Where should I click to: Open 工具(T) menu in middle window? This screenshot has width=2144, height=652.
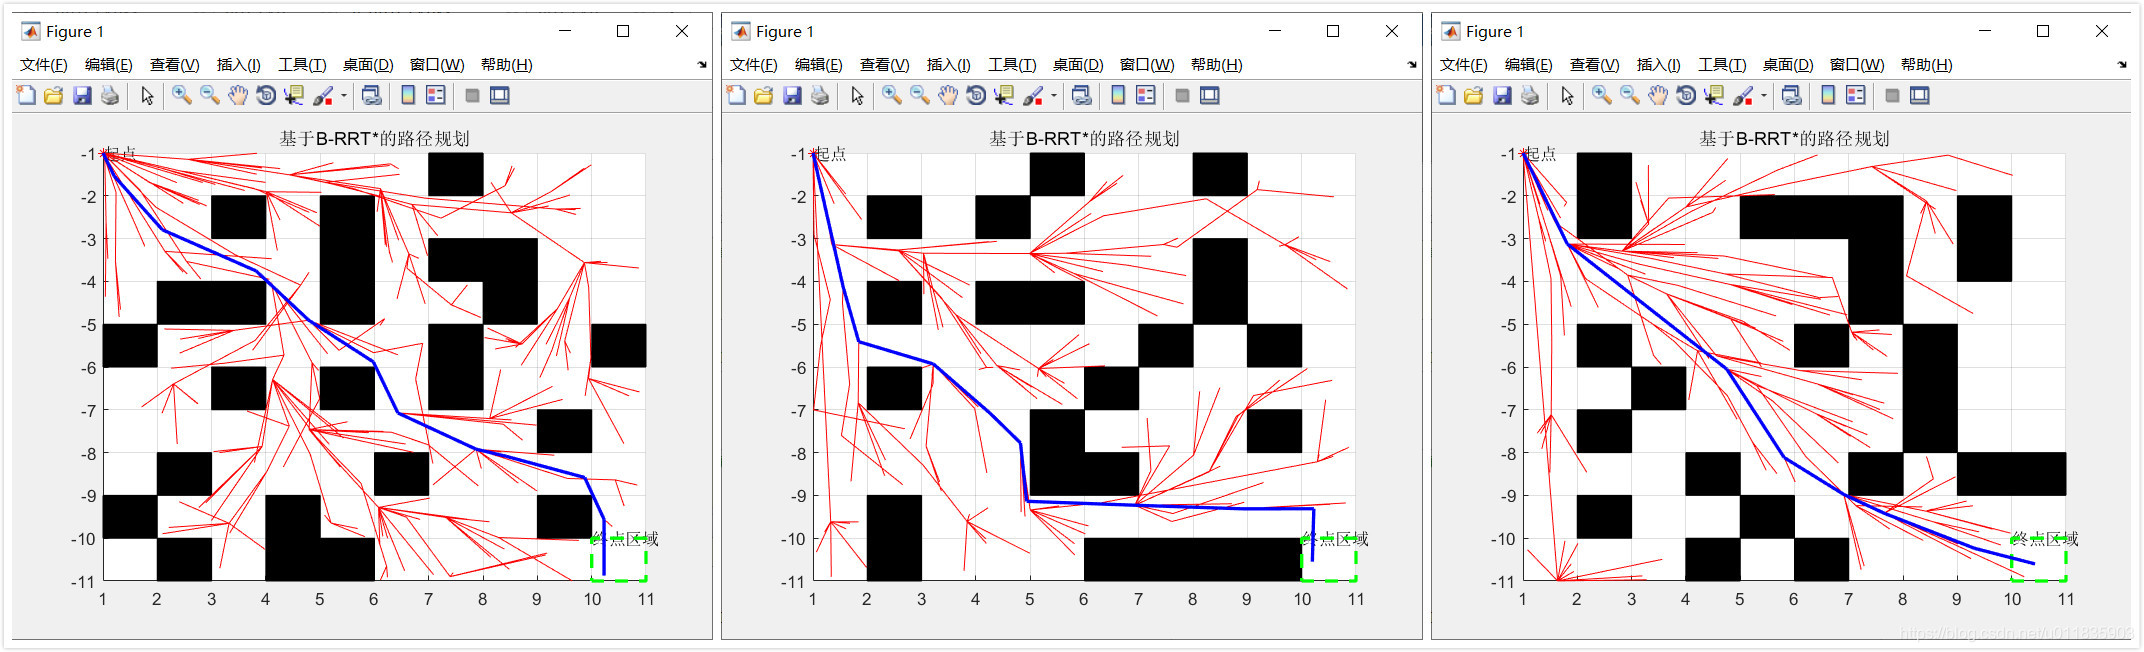[x=1012, y=65]
